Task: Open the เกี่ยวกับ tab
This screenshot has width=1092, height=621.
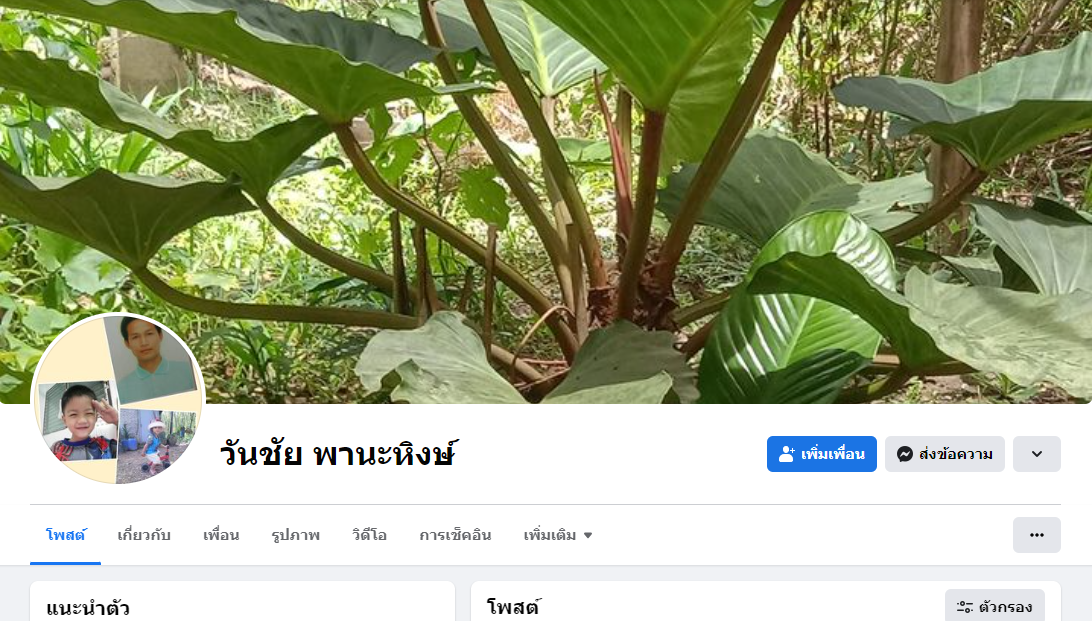Action: click(144, 535)
